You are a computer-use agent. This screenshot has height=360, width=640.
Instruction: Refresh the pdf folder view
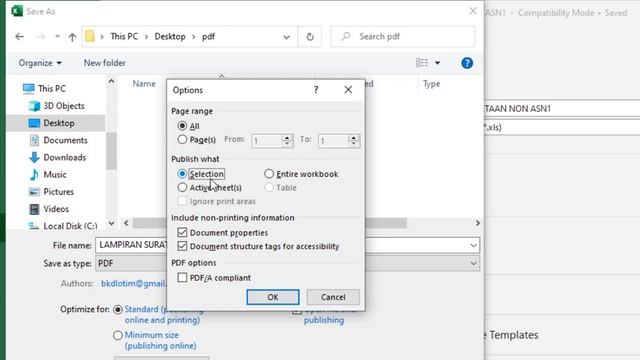(x=310, y=37)
